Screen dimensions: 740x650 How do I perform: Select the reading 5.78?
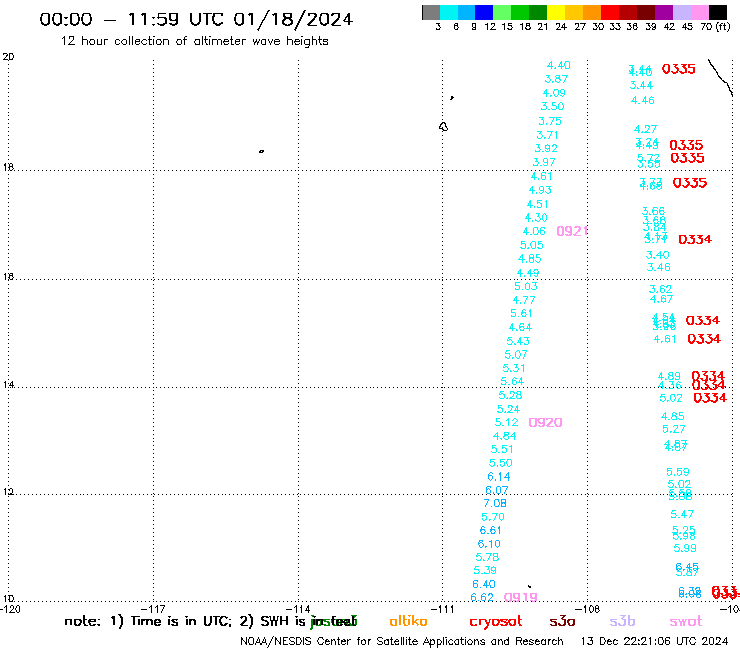(x=487, y=557)
